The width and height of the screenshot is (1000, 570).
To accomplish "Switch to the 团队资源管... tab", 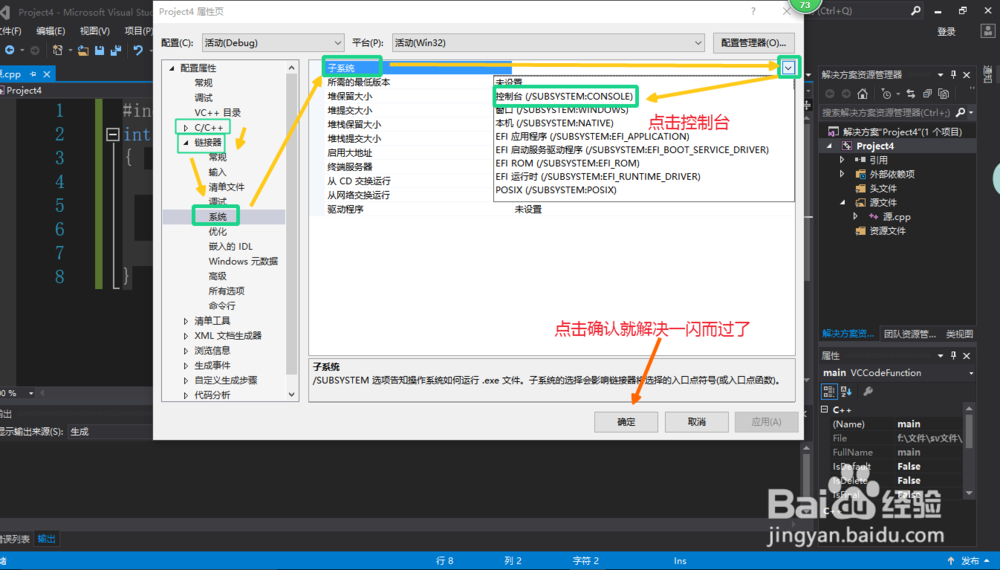I will (909, 333).
